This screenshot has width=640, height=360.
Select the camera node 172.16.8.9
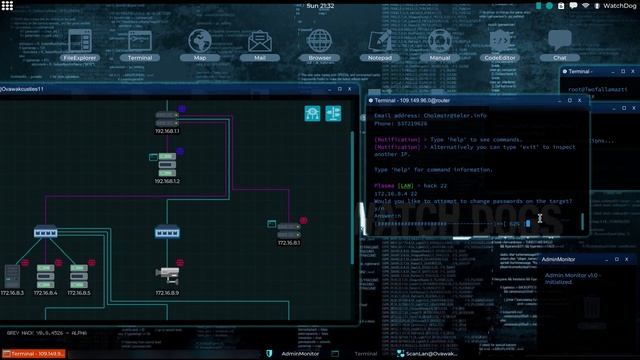pos(167,276)
